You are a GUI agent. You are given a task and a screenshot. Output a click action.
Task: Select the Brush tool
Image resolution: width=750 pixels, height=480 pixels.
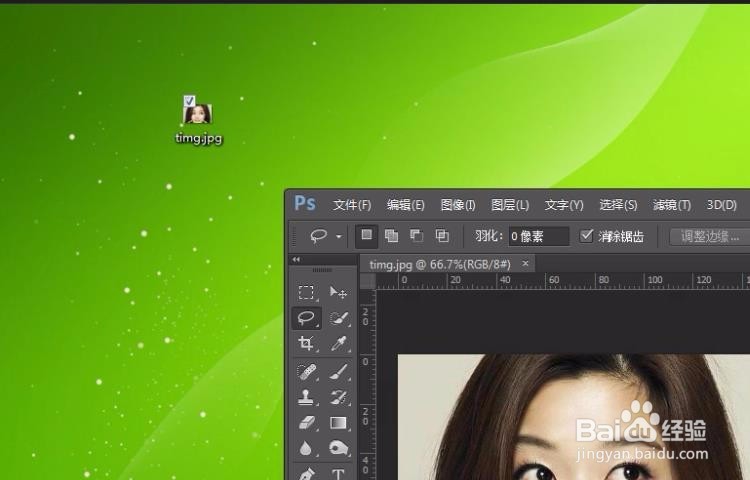point(338,372)
